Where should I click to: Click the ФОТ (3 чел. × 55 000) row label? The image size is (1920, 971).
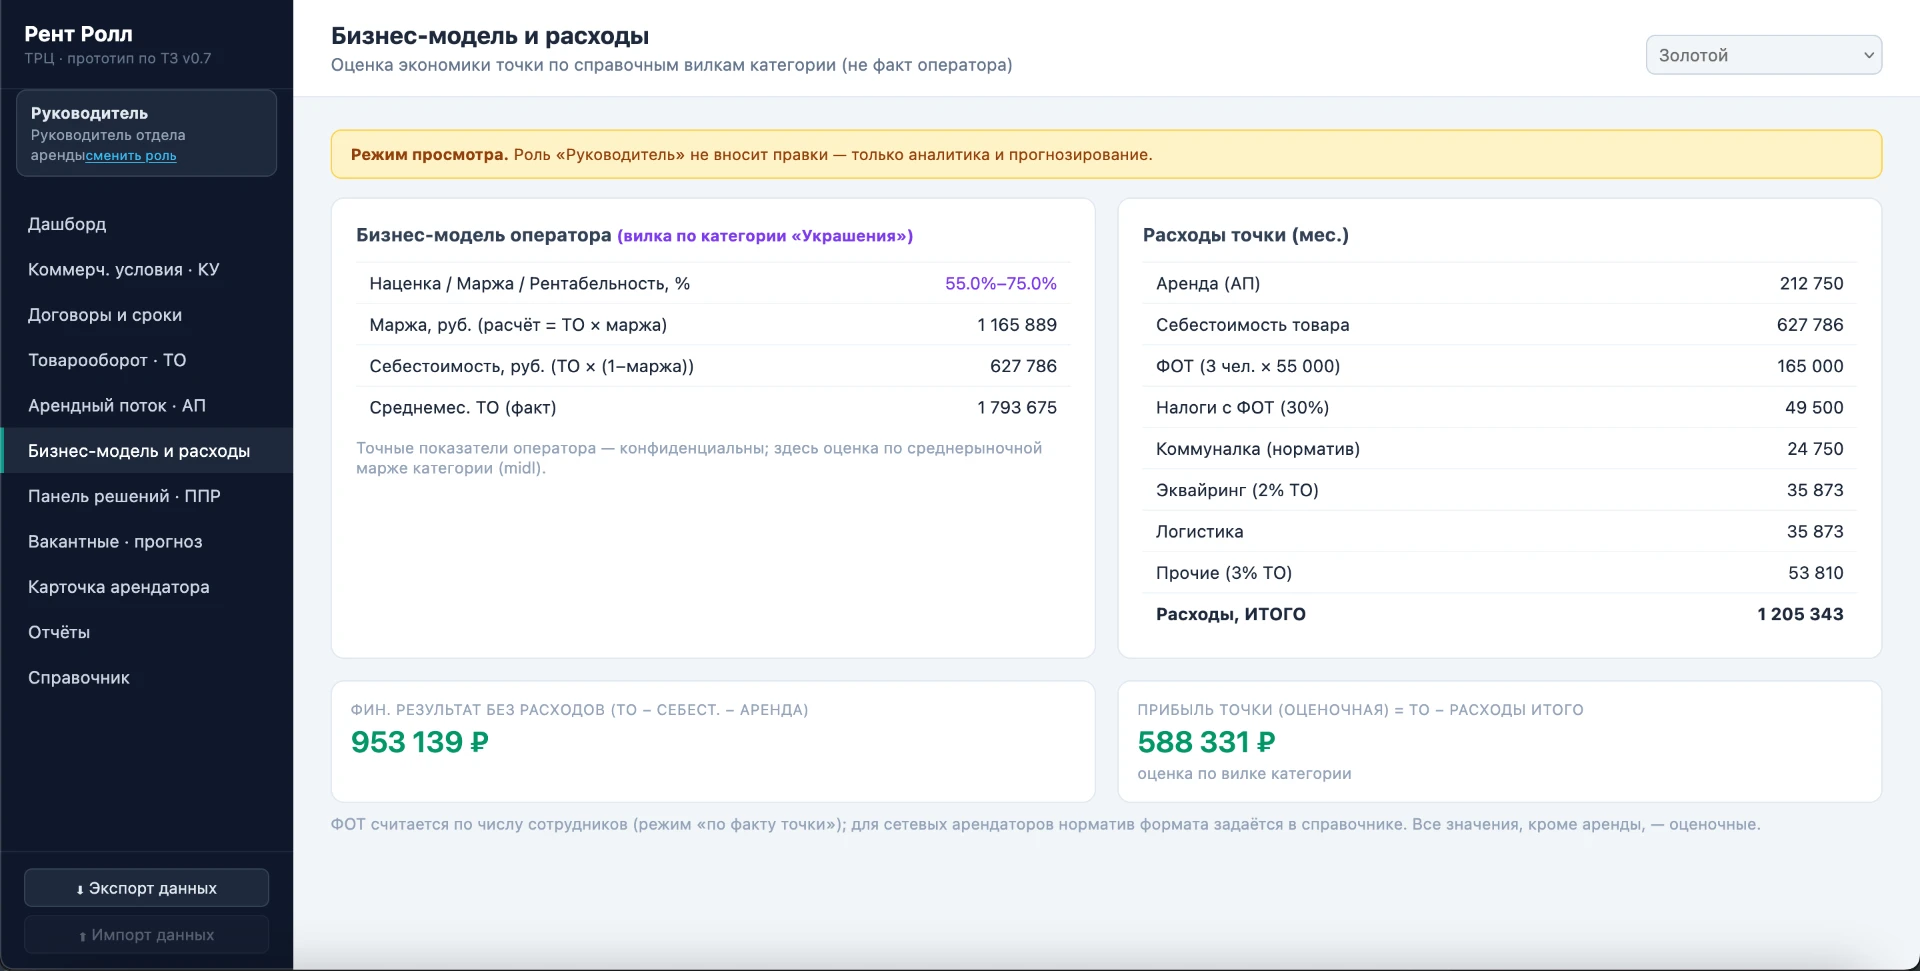(x=1248, y=366)
